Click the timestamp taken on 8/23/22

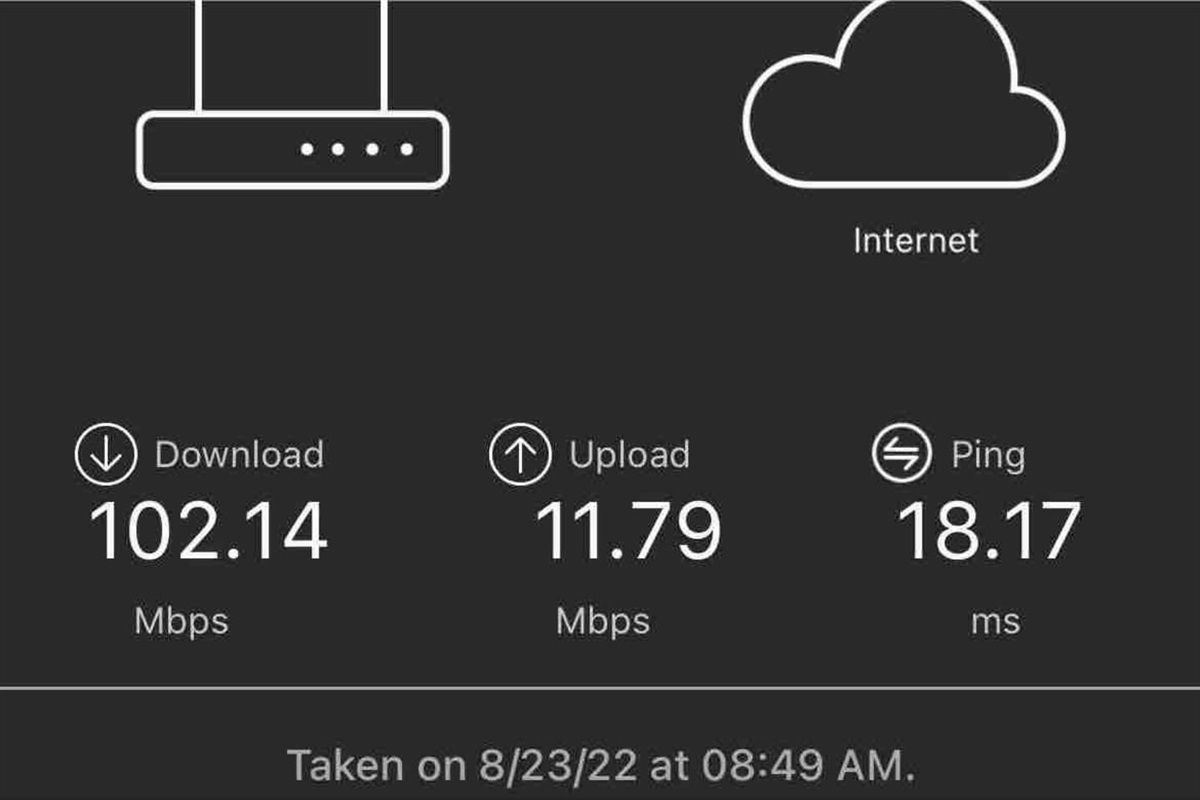pos(600,764)
